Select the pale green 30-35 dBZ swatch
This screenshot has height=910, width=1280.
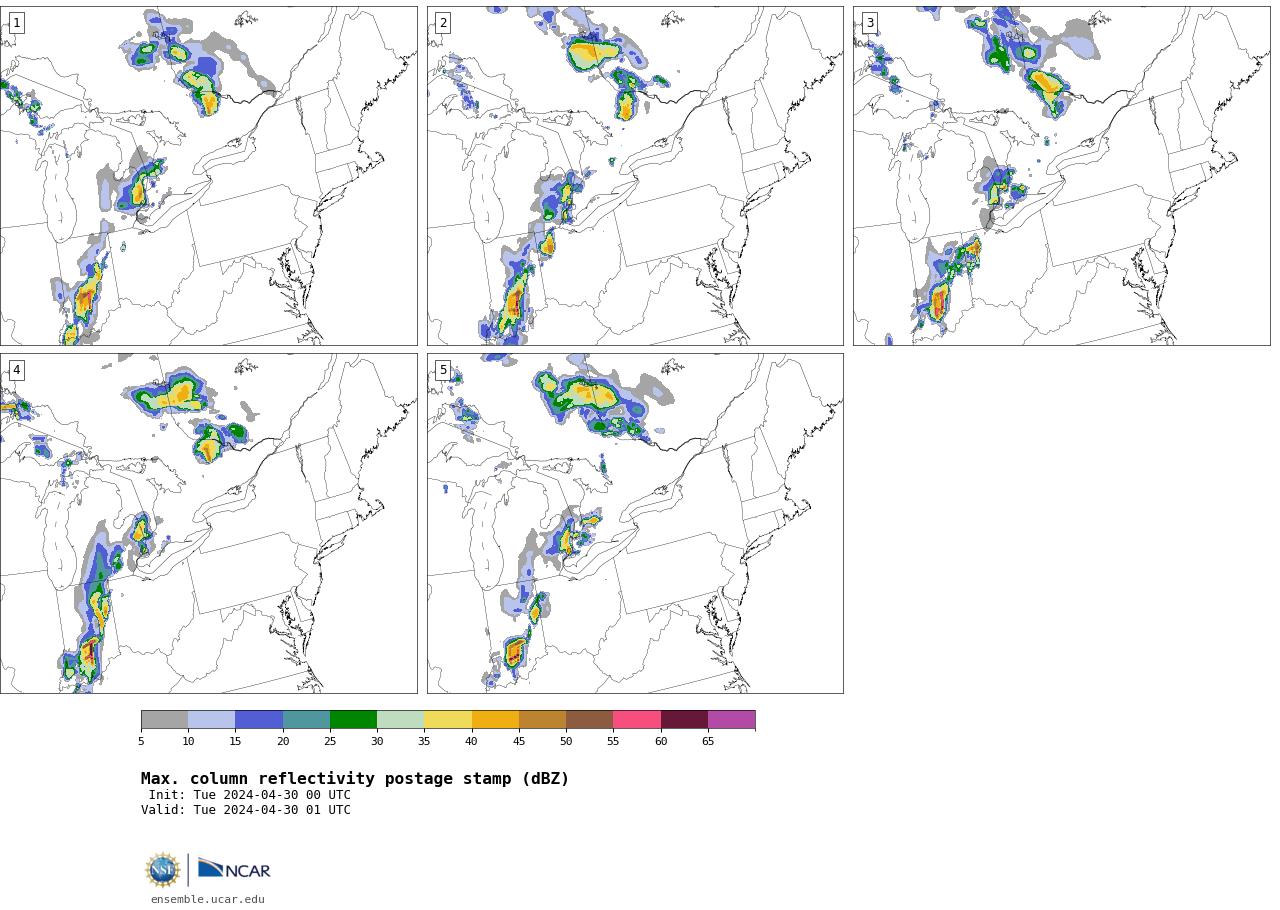pyautogui.click(x=400, y=720)
